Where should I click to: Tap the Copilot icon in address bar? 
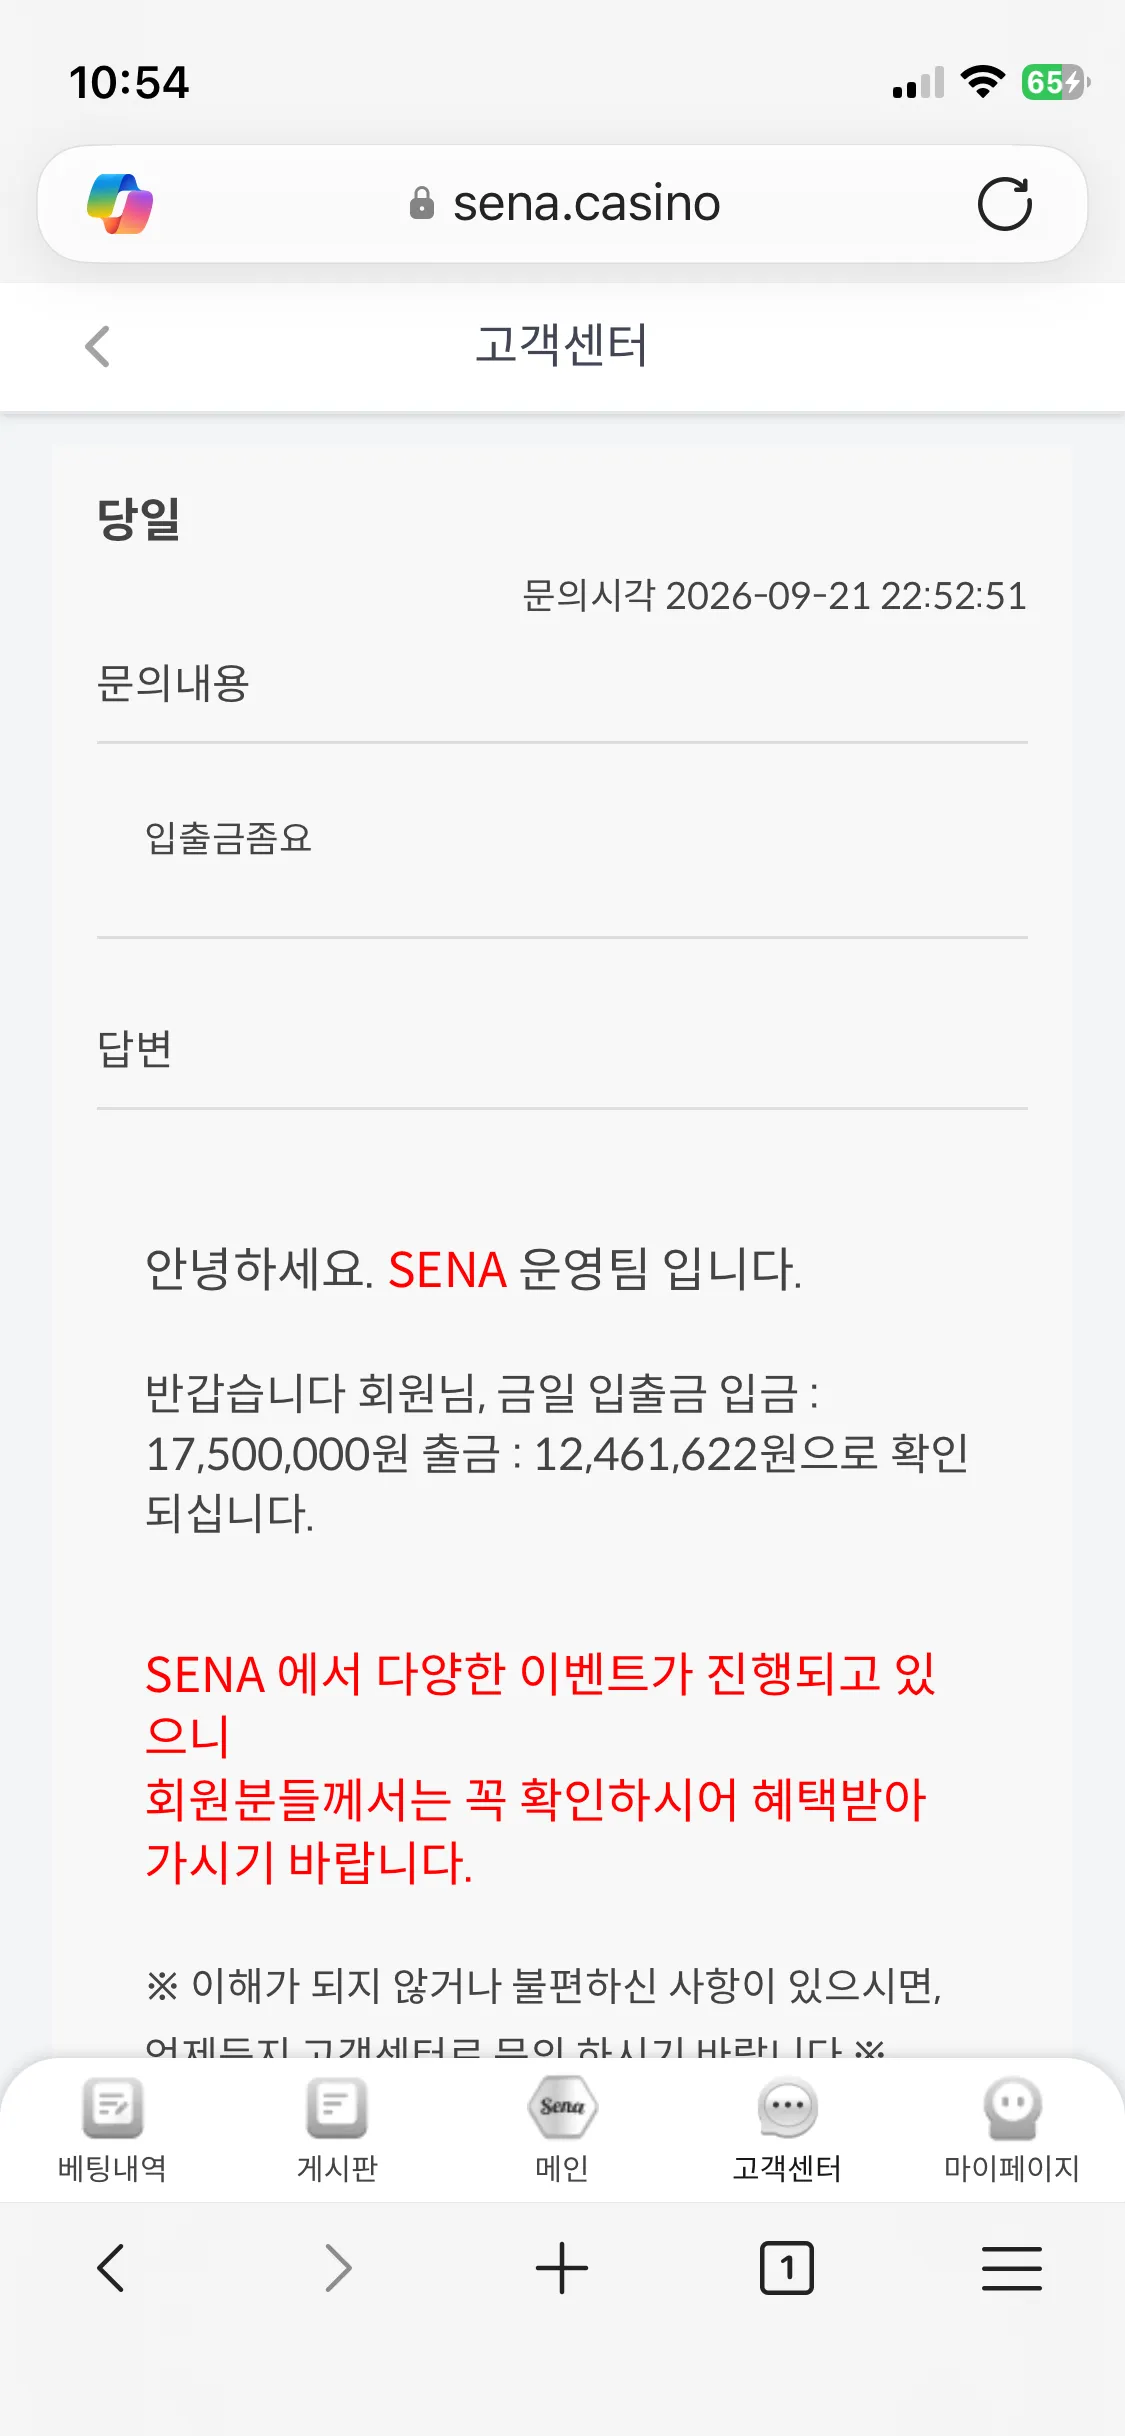click(x=120, y=204)
